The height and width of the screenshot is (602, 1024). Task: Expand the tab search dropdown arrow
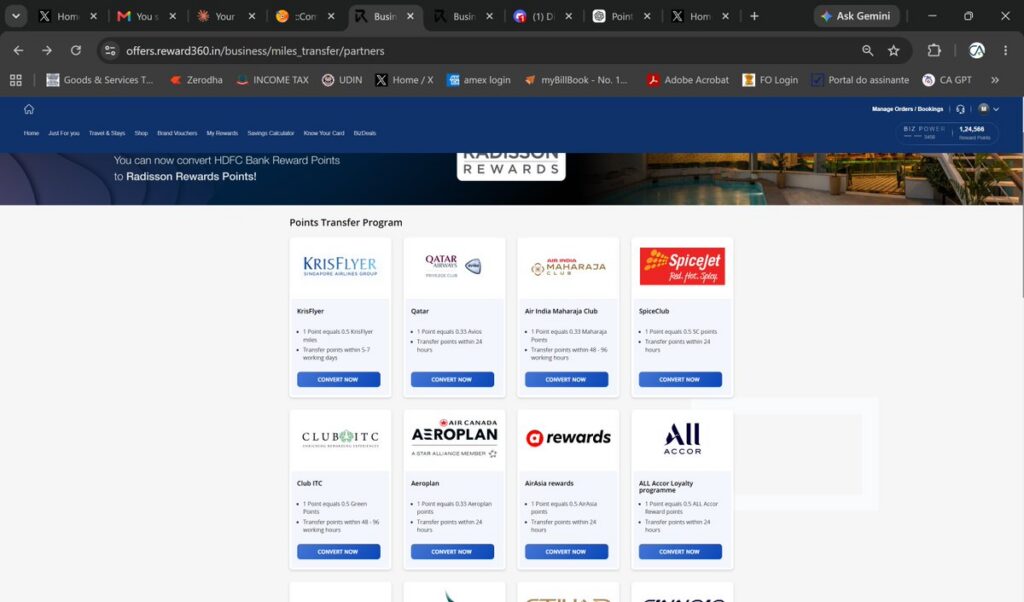16,16
